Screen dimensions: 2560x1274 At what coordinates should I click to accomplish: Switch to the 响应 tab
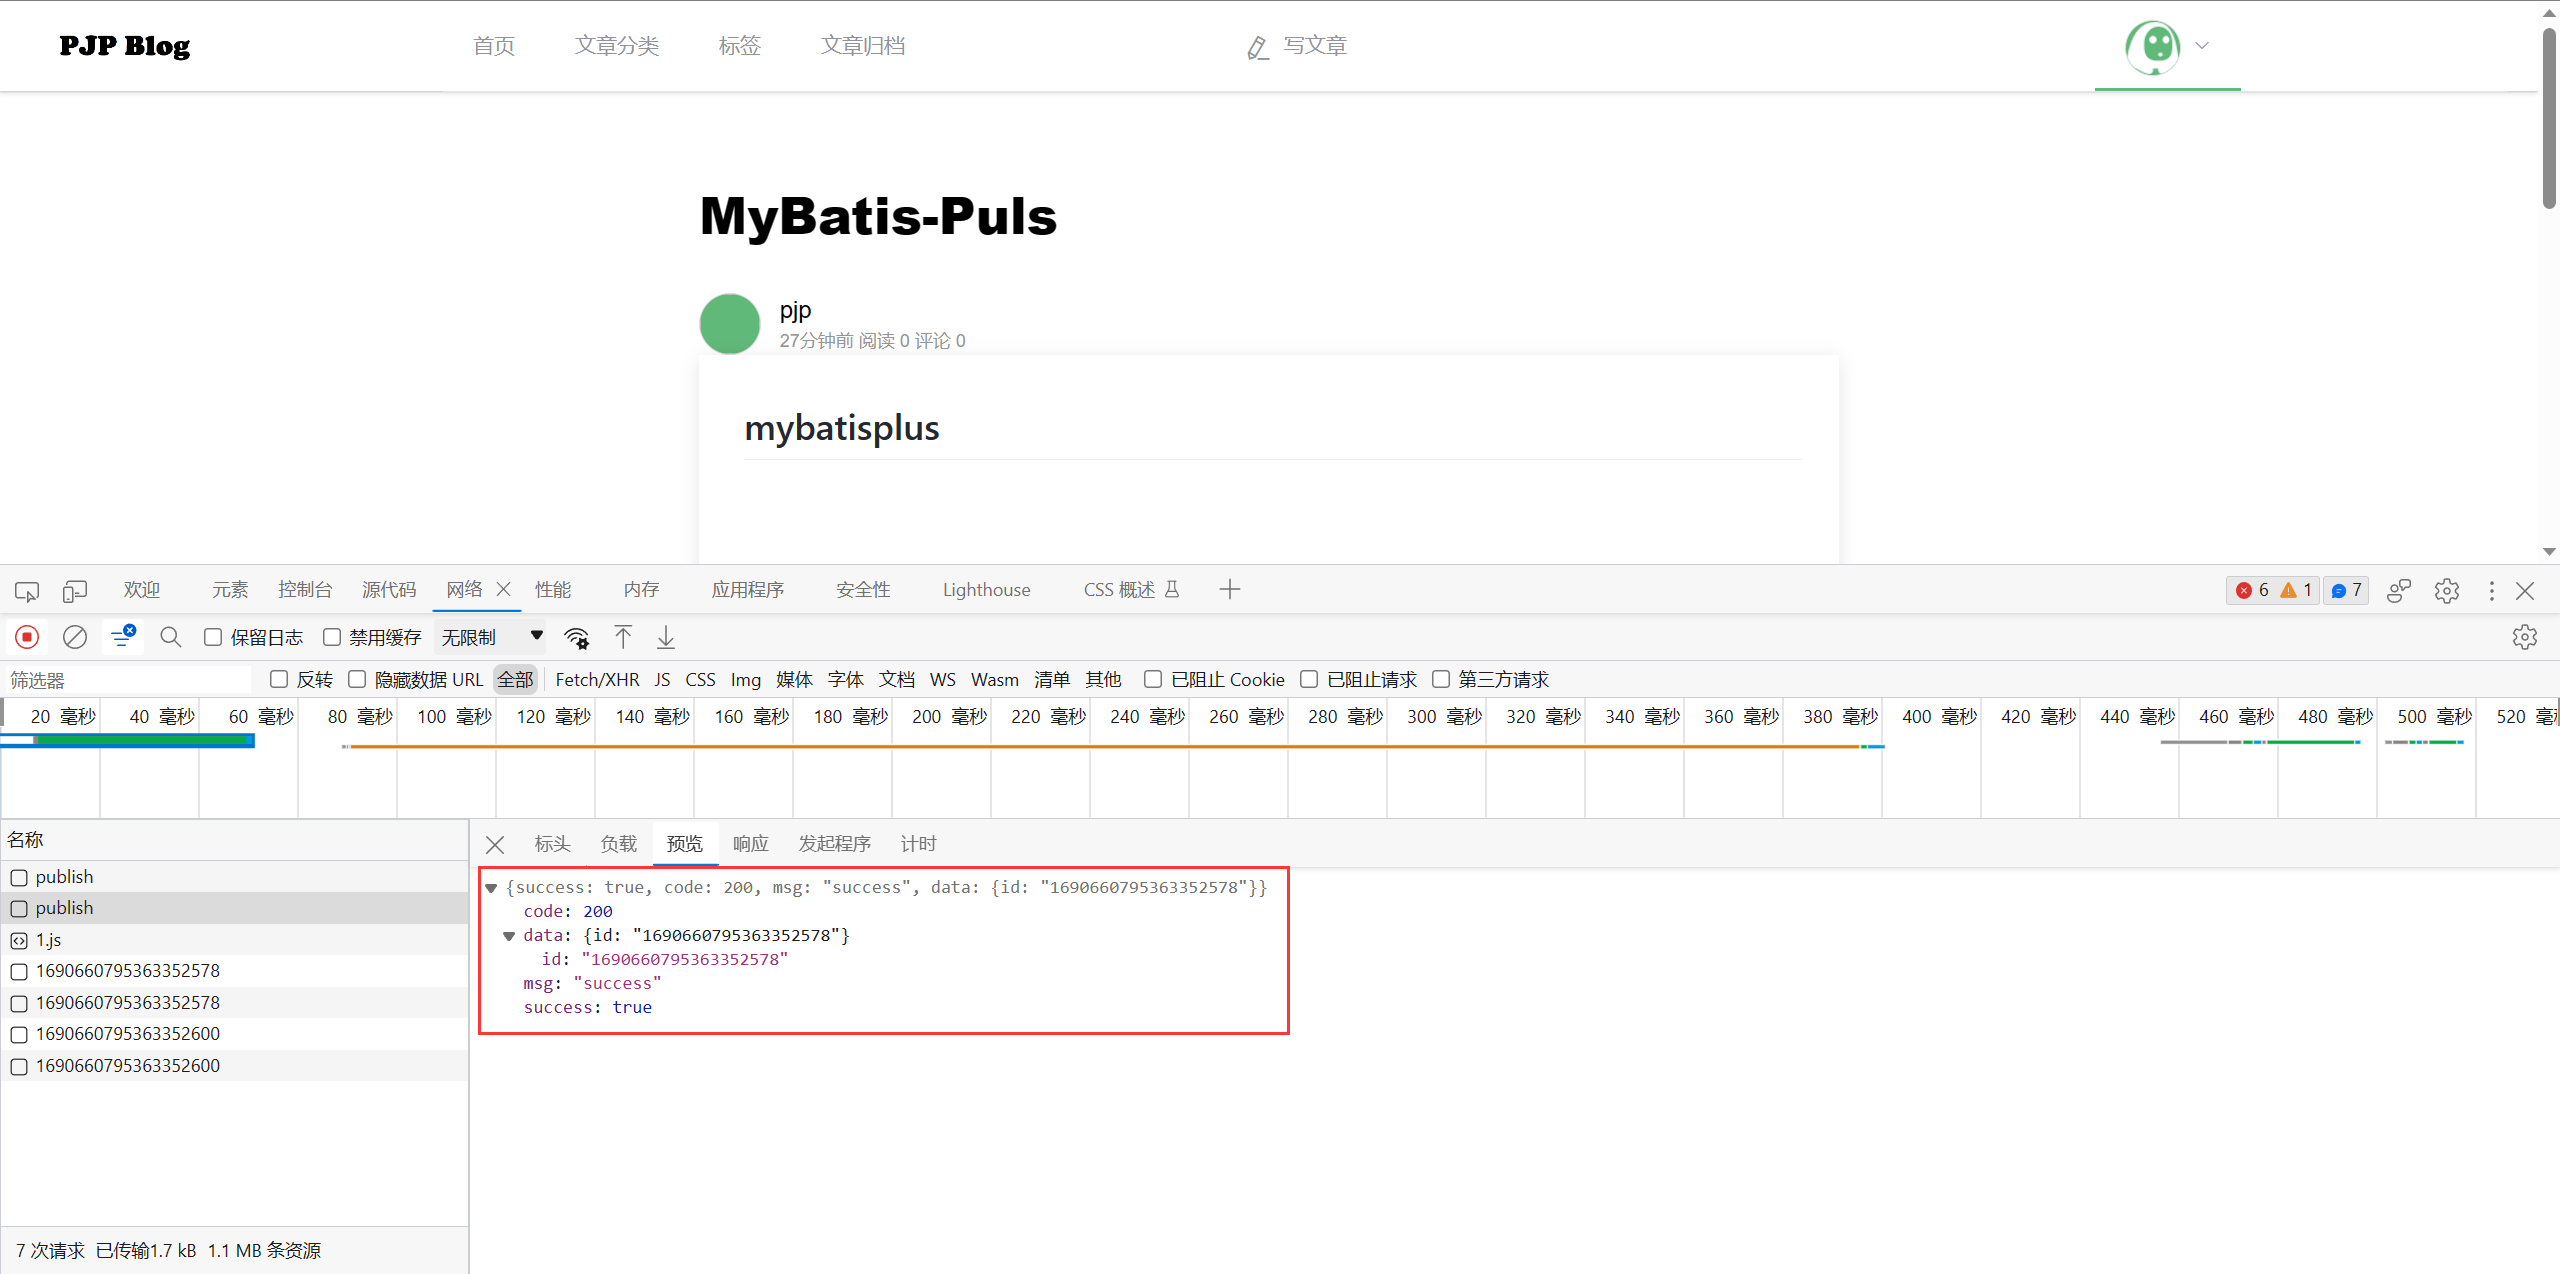click(x=750, y=843)
